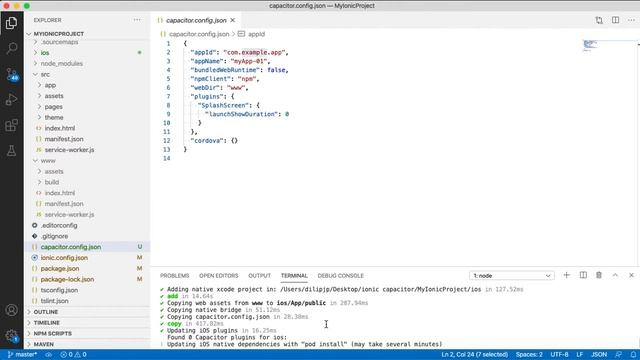The height and width of the screenshot is (360, 640).
Task: Open the Manage gear menu
Action: [x=11, y=336]
